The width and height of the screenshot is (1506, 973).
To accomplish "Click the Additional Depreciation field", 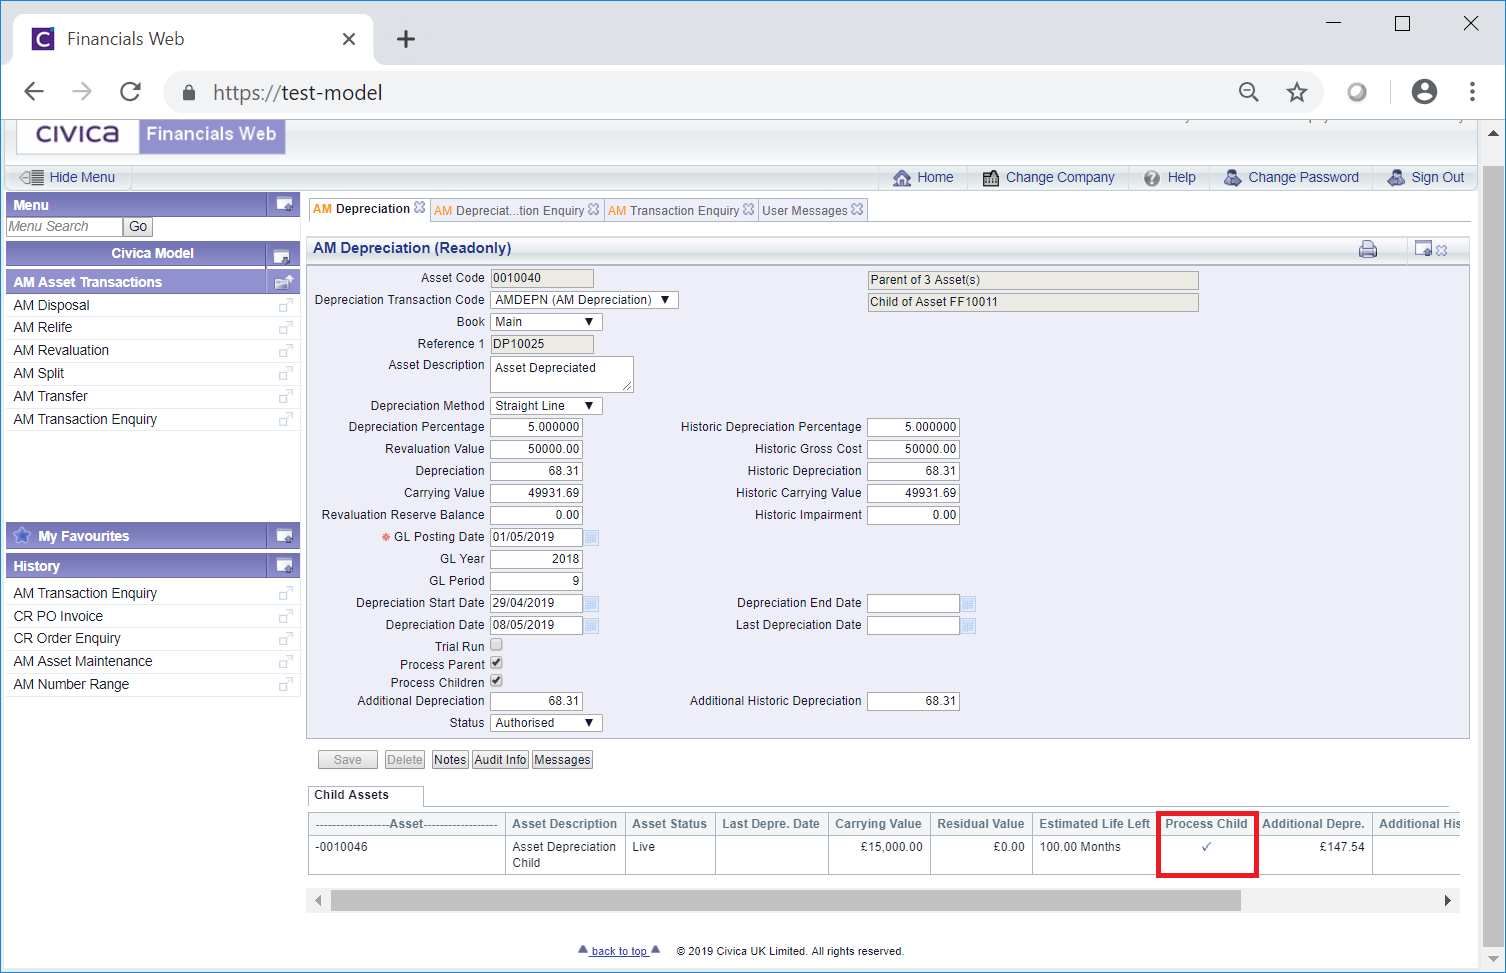I will coord(536,702).
